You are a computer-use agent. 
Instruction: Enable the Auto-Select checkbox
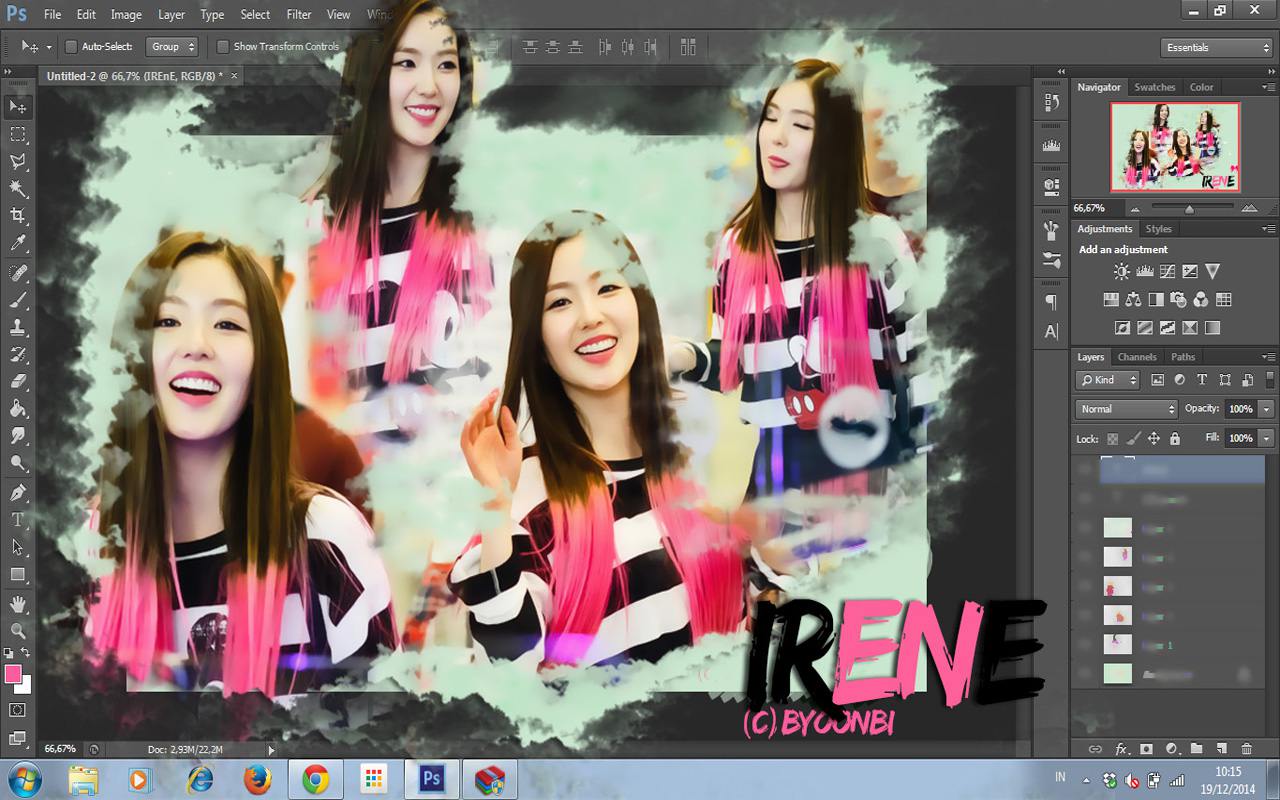point(71,46)
